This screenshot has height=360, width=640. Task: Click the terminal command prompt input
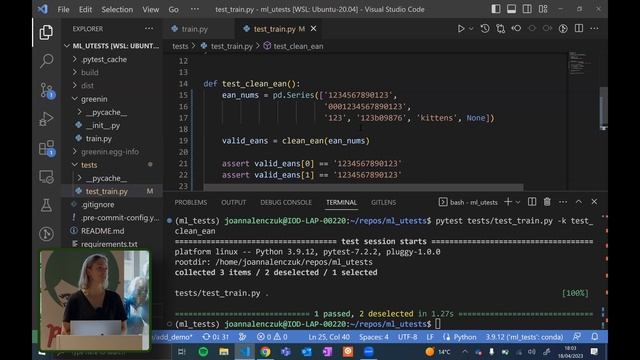click(x=438, y=324)
